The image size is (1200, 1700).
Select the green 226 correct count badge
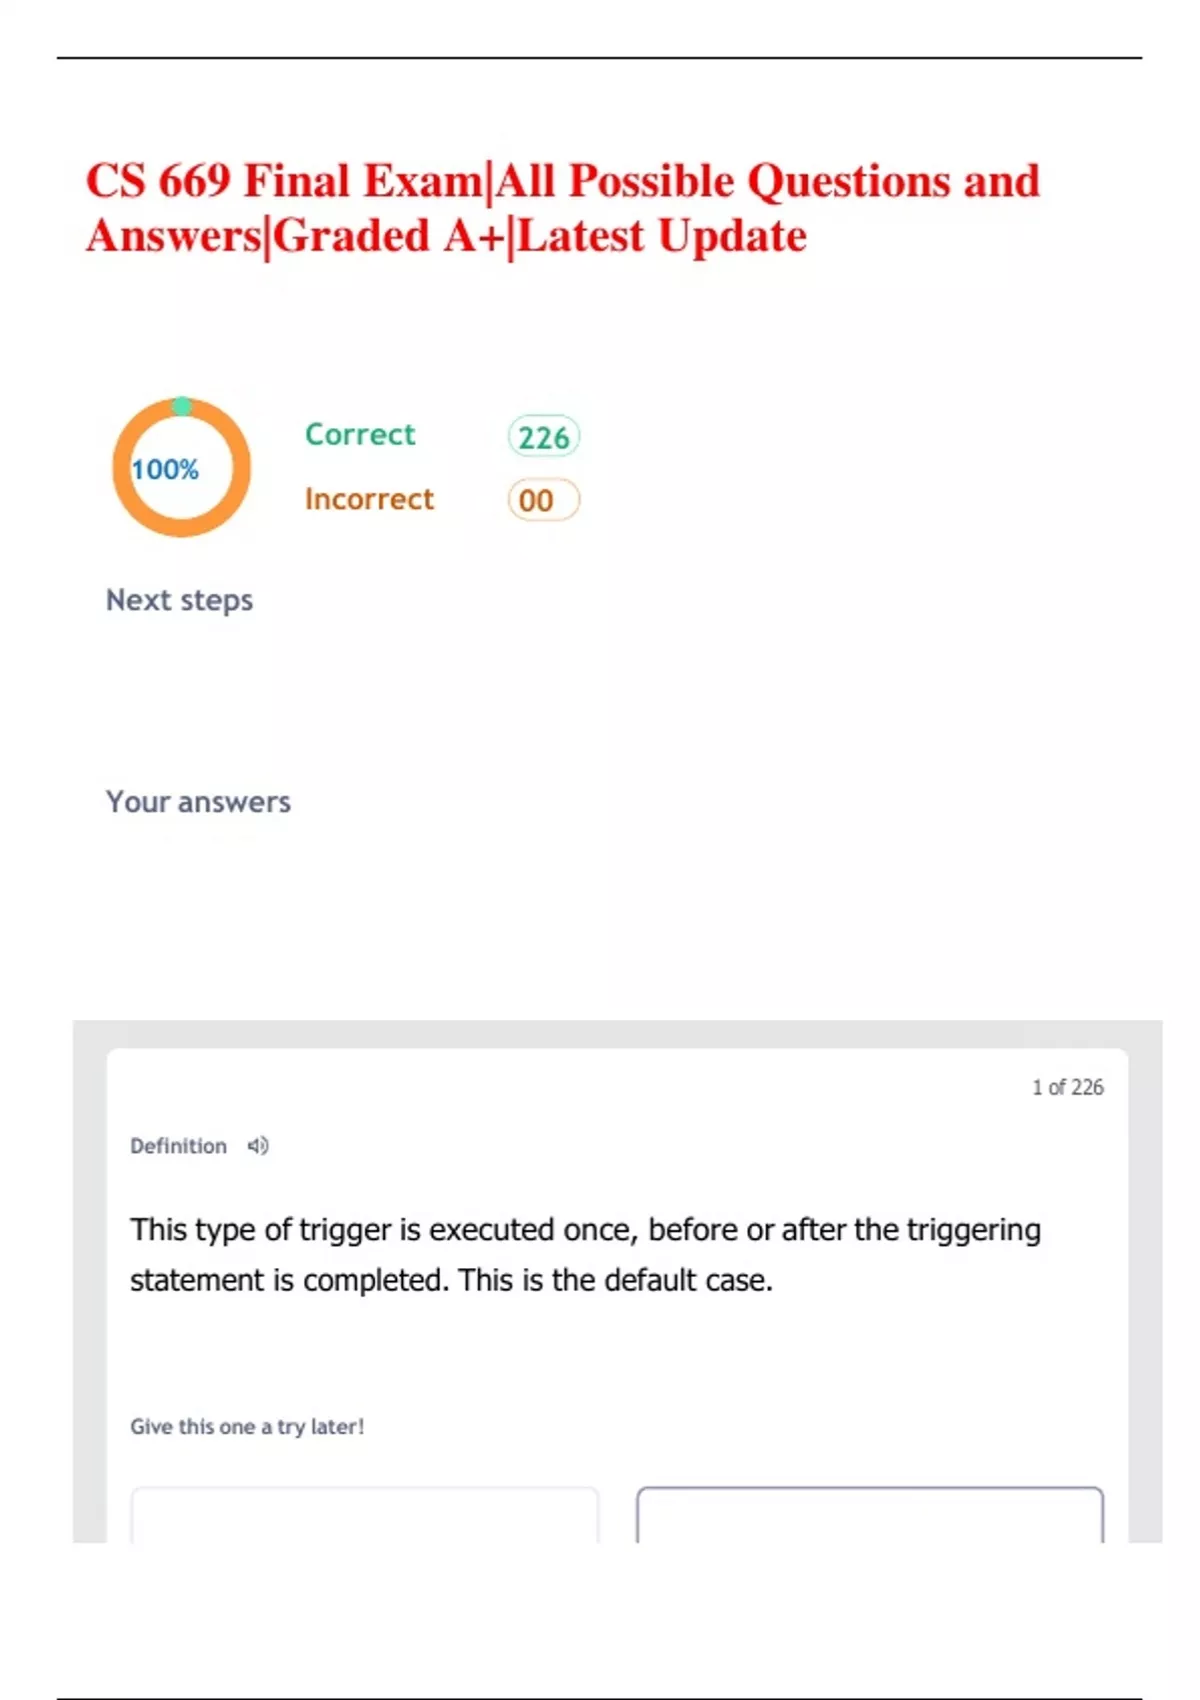point(543,437)
